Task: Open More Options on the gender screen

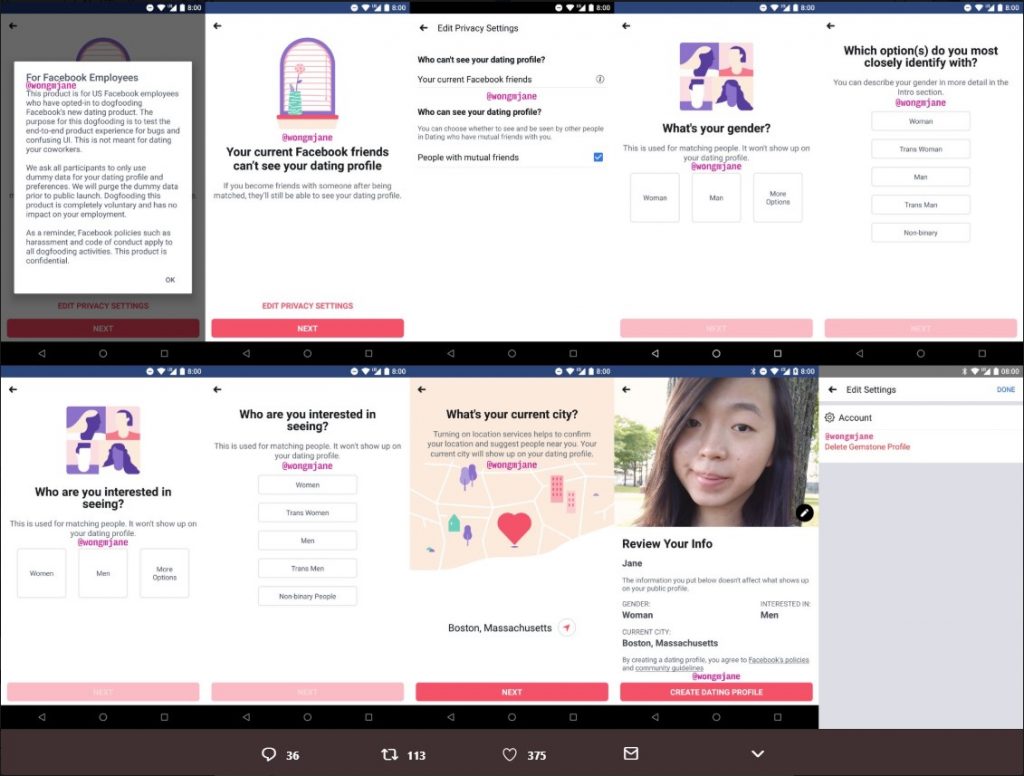Action: 777,197
